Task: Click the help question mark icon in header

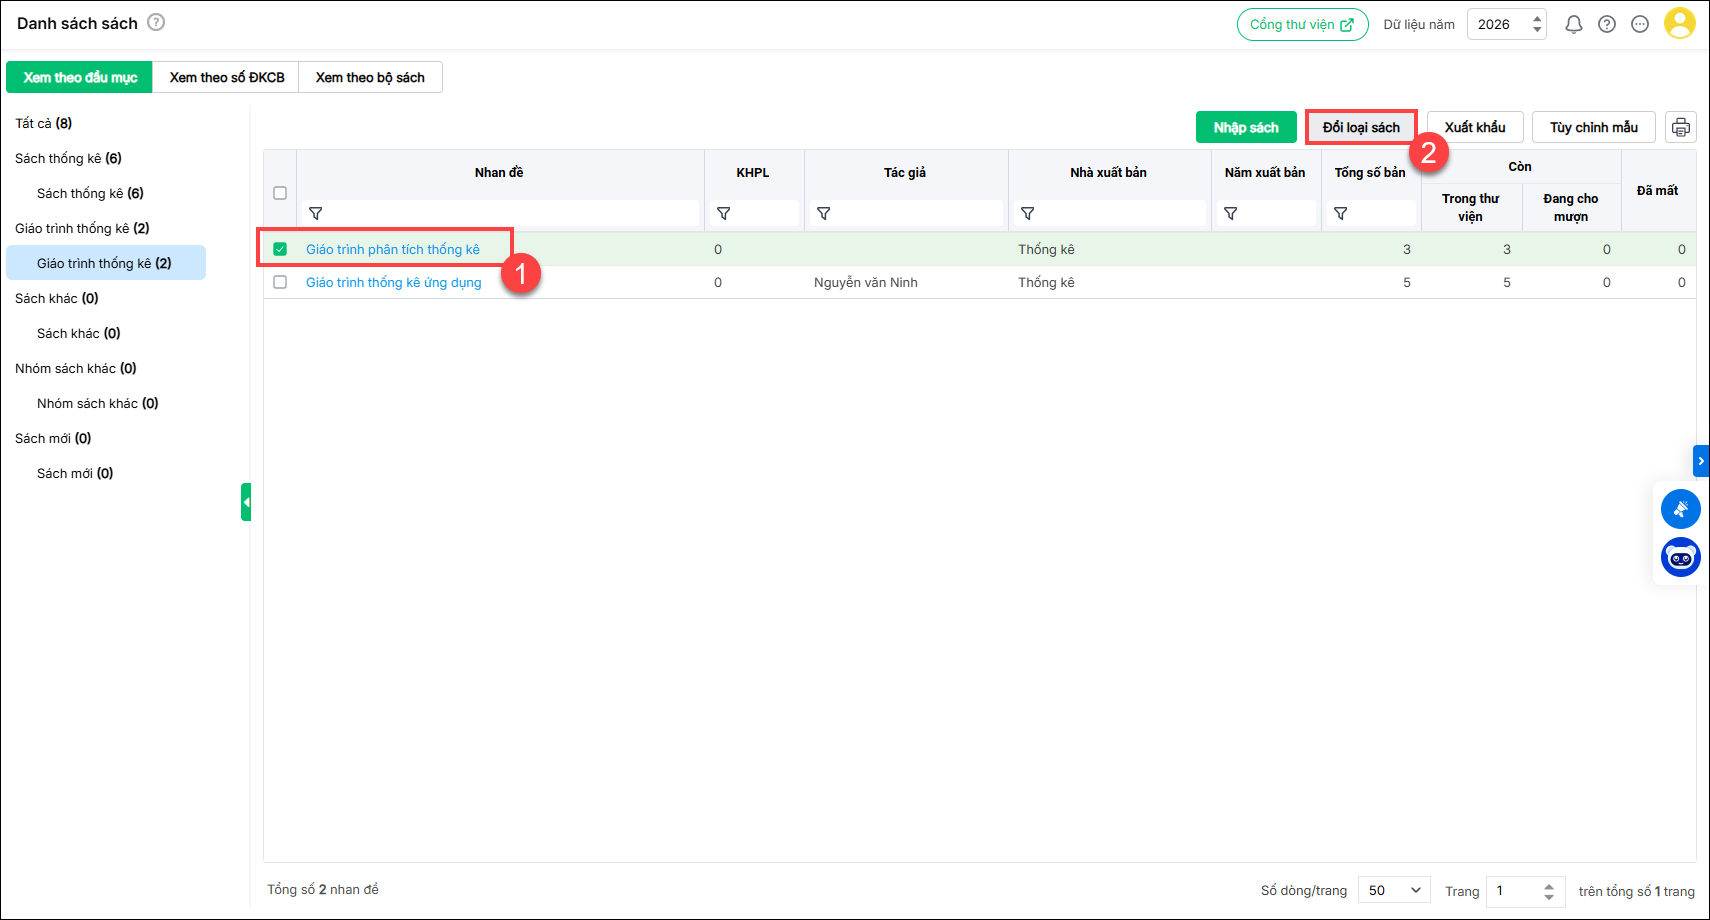Action: click(1606, 24)
